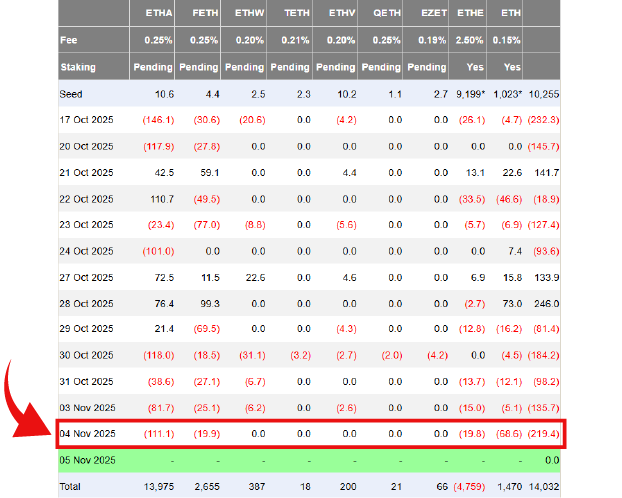Click the green 05 Nov 2025 row label
Screen dimensions: 622x498
88,460
